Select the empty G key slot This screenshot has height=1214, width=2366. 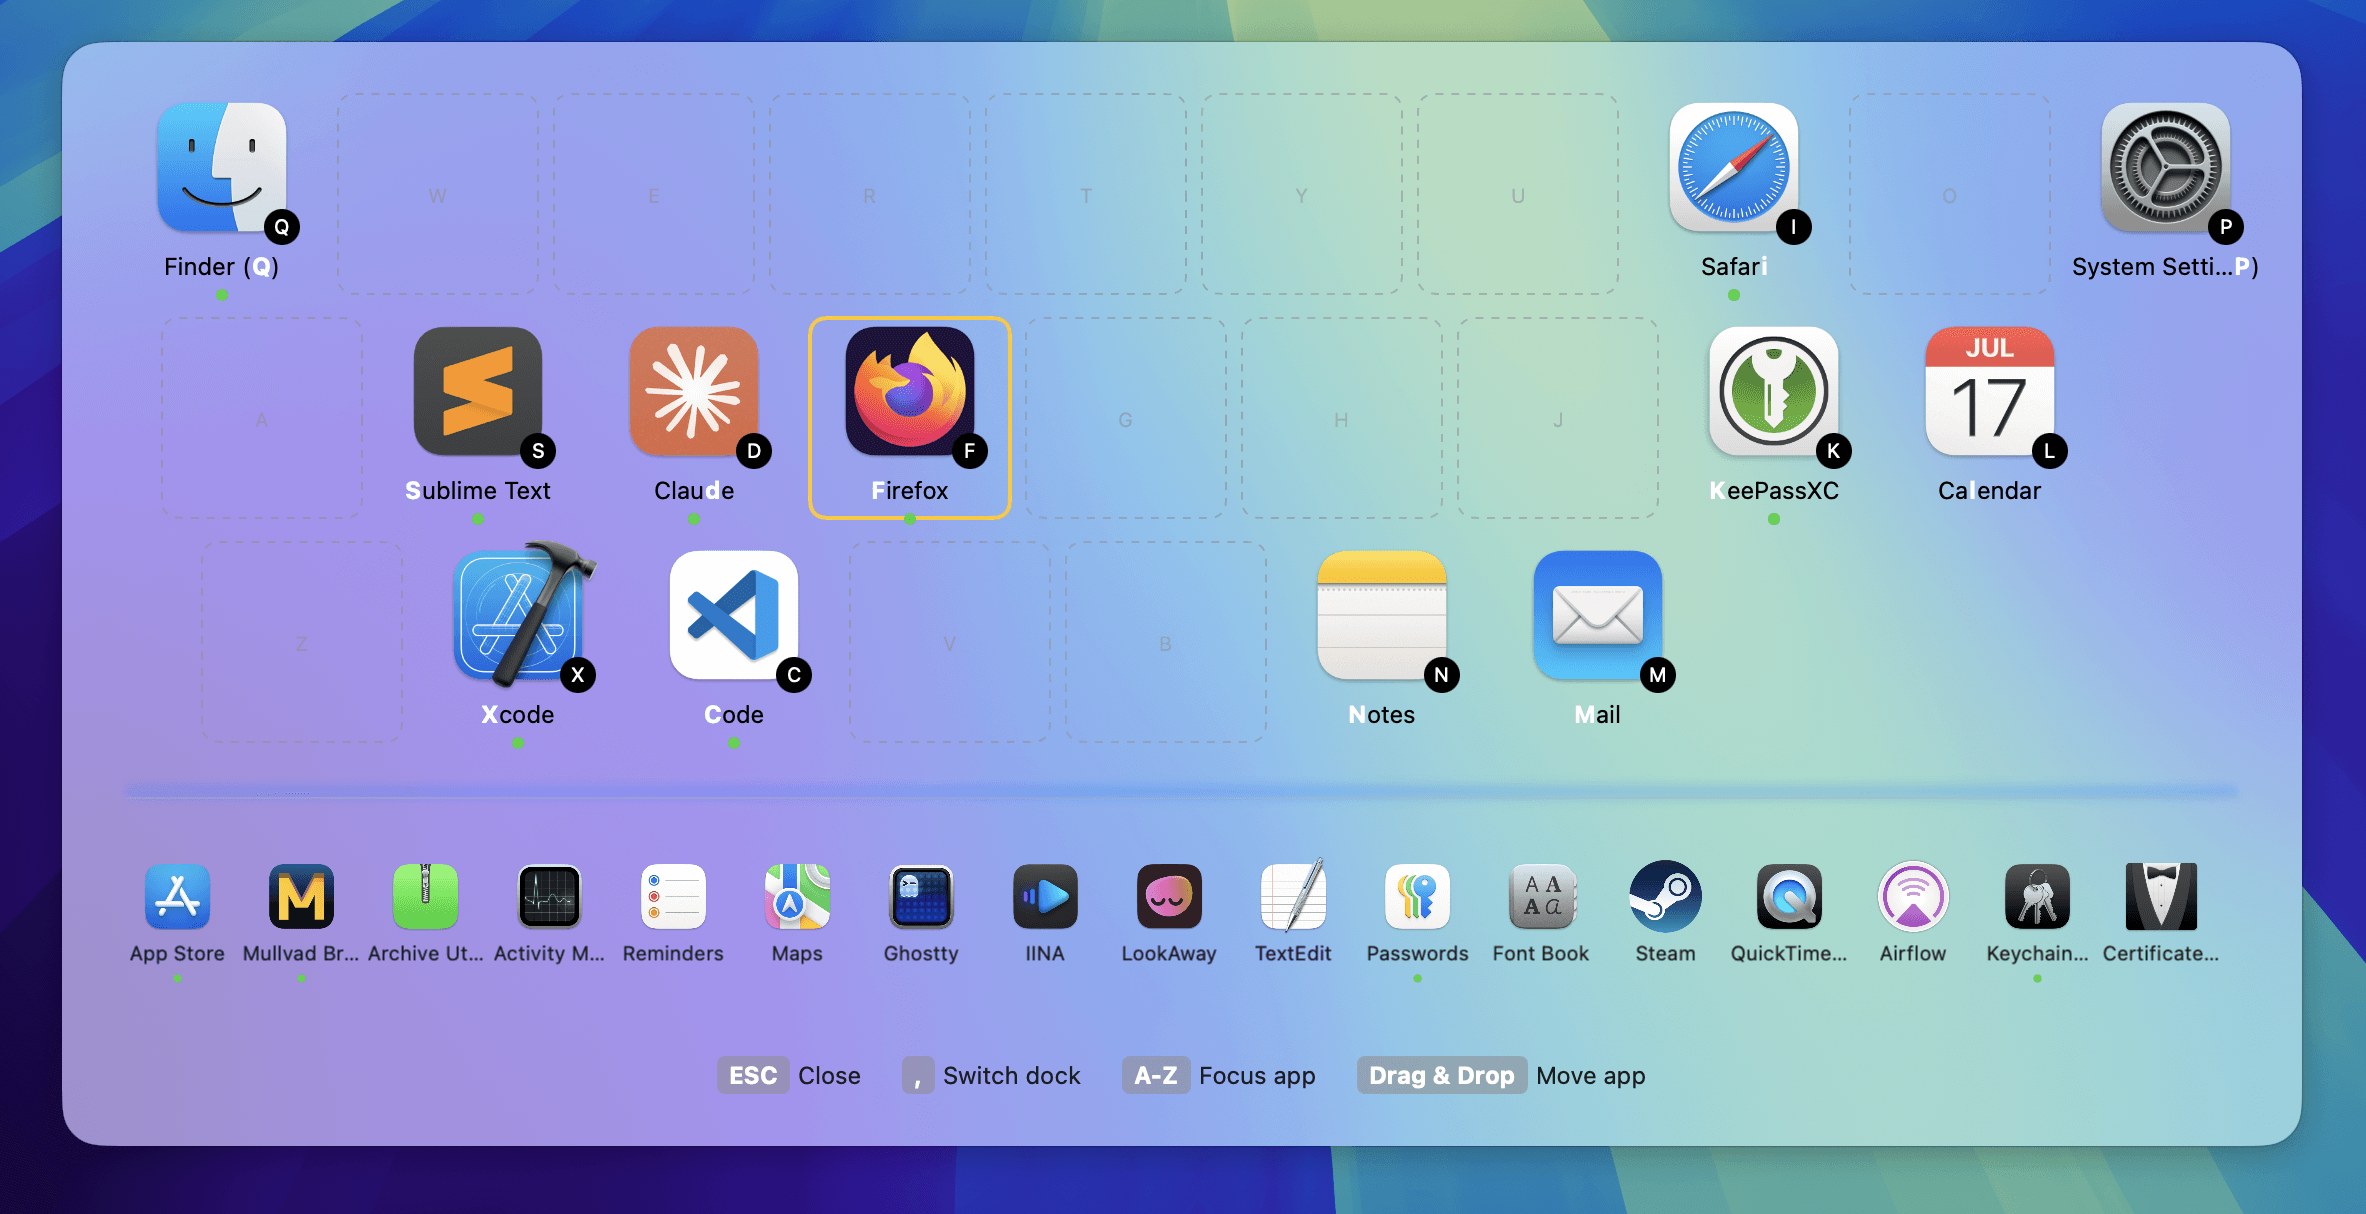point(1126,418)
